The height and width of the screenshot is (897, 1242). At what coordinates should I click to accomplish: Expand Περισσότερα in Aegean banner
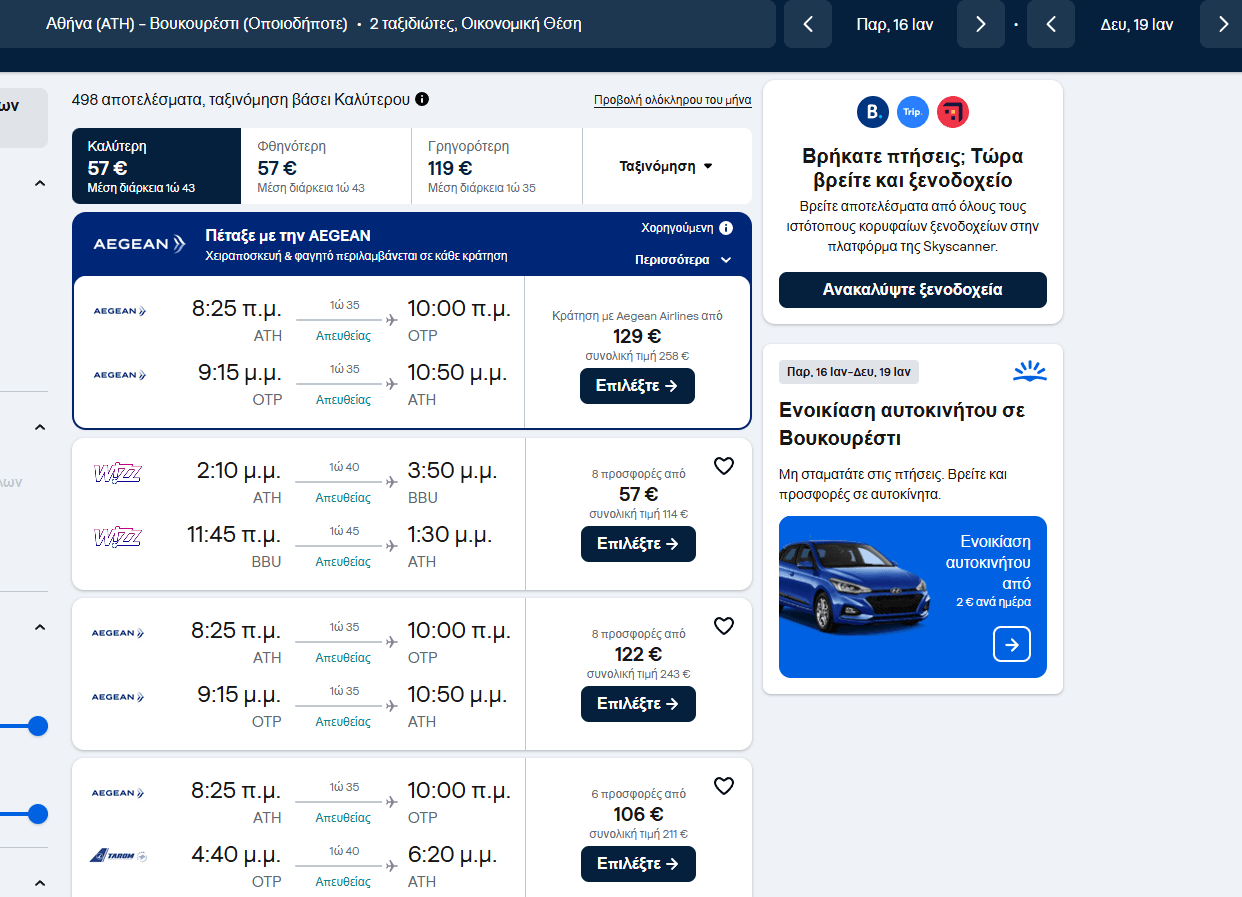(683, 260)
